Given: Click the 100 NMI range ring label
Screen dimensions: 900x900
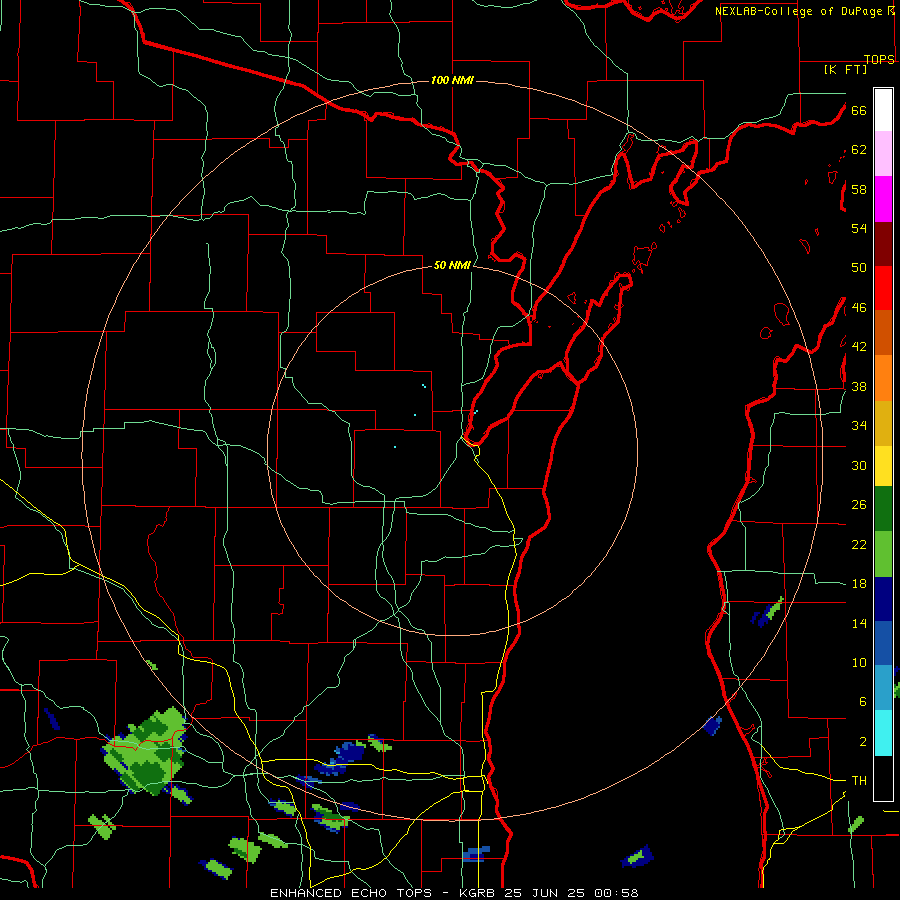Looking at the screenshot, I should (x=452, y=80).
